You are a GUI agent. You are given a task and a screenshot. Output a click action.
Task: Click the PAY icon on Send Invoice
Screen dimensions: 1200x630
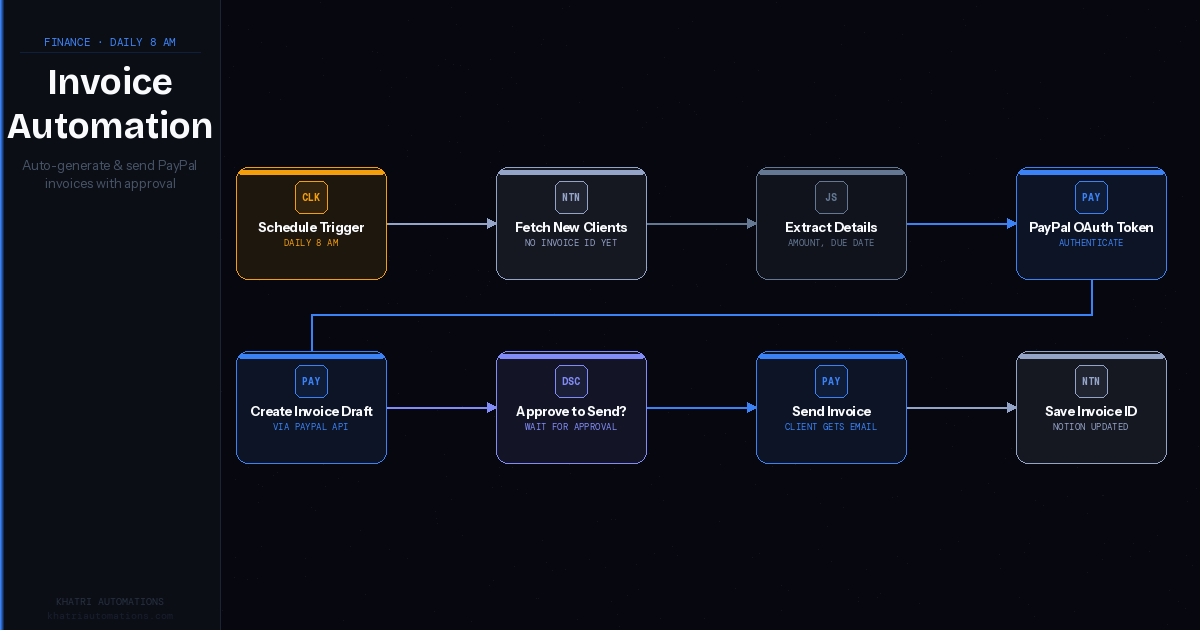click(x=831, y=381)
